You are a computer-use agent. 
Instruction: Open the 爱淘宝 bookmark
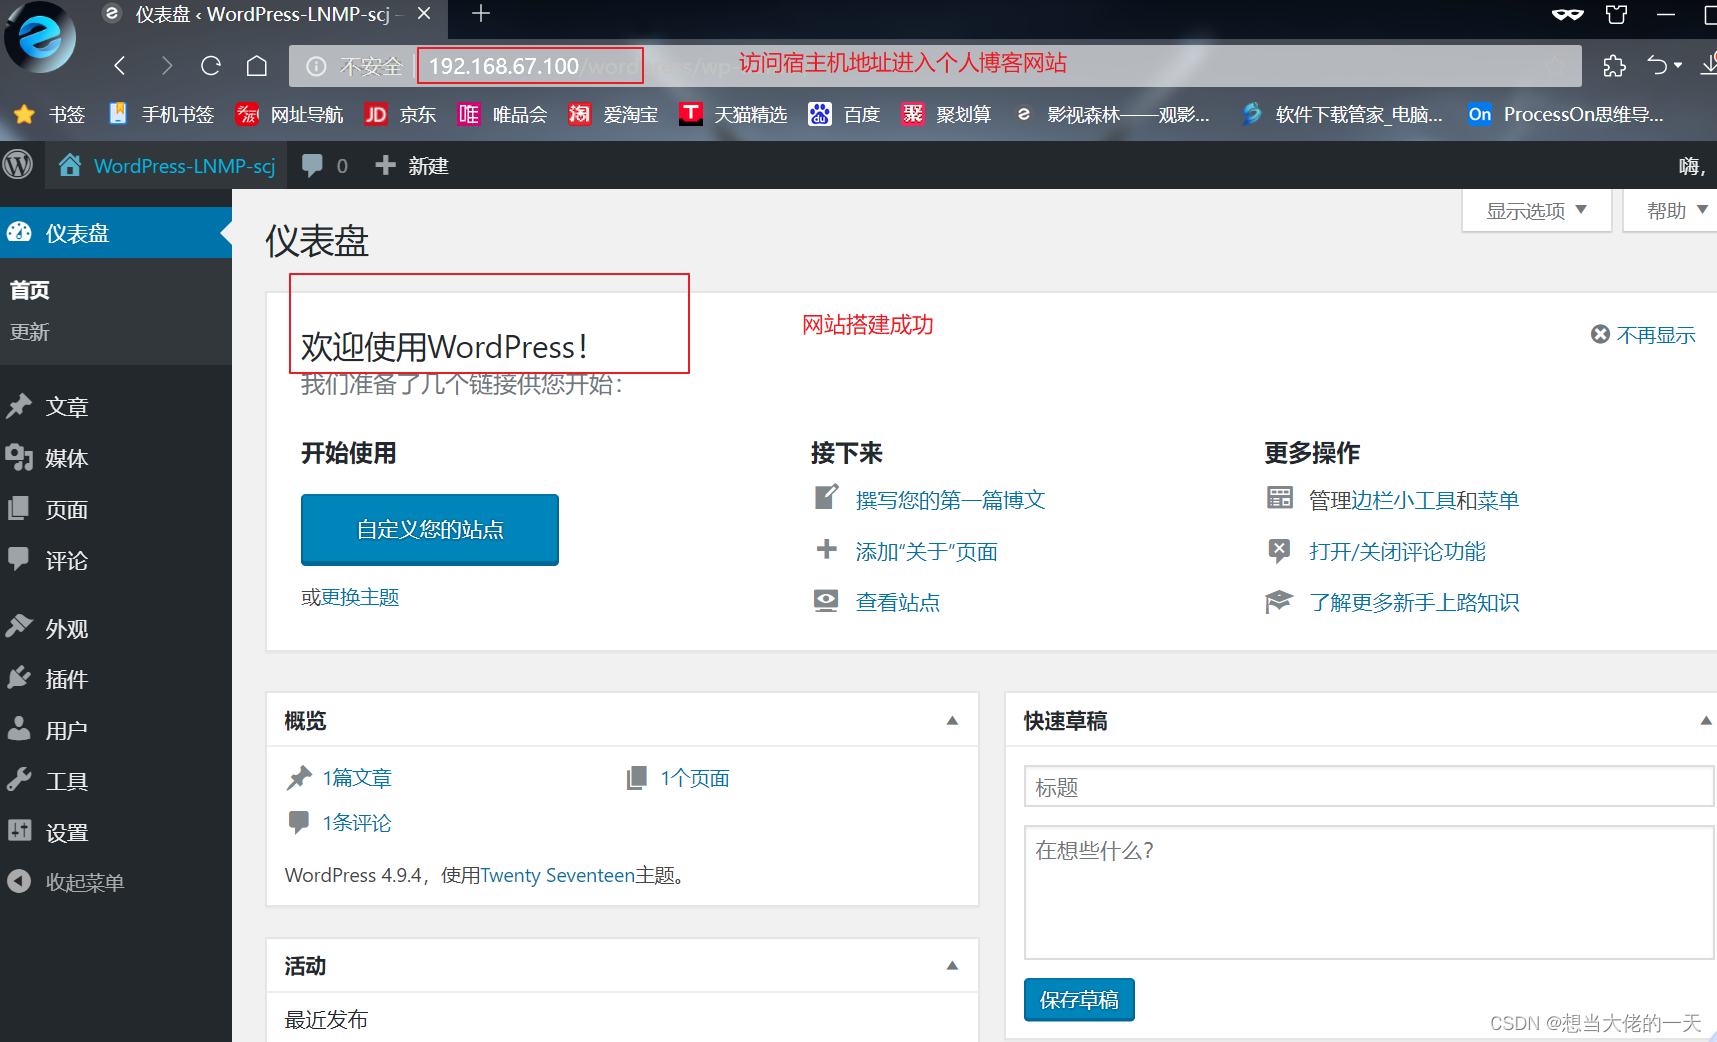pos(613,115)
